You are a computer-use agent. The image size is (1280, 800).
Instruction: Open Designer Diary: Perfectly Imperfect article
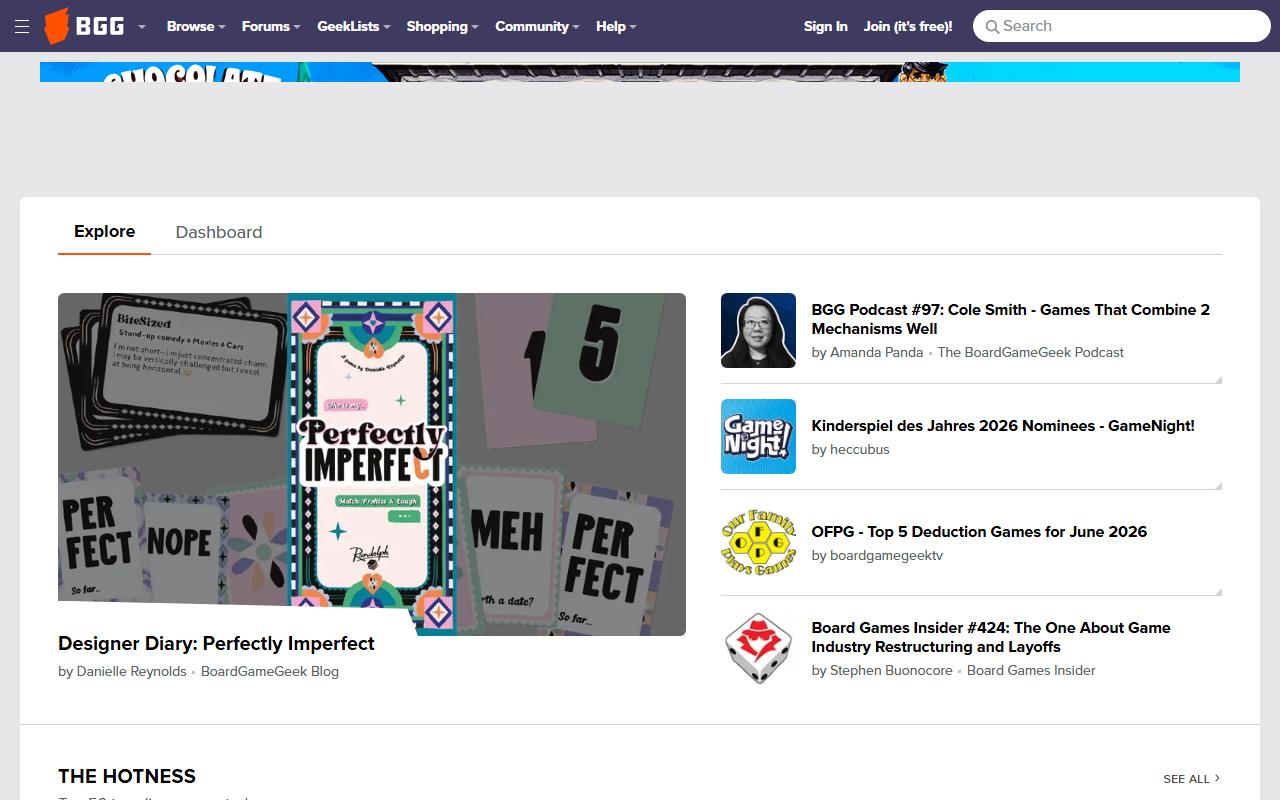[x=216, y=644]
